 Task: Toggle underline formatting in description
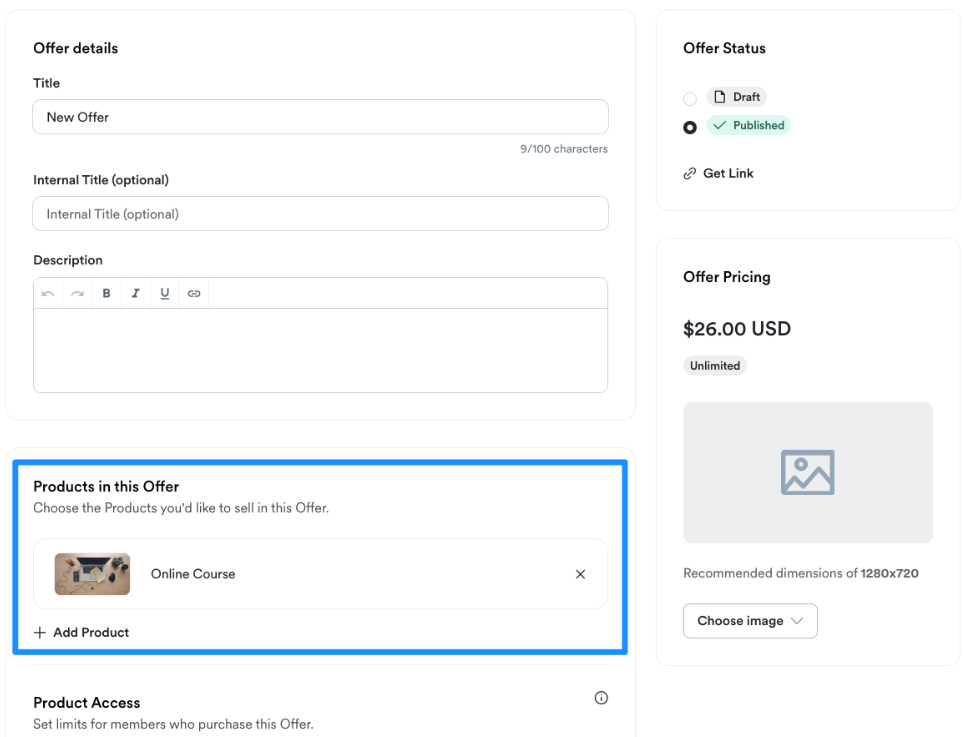click(x=165, y=294)
